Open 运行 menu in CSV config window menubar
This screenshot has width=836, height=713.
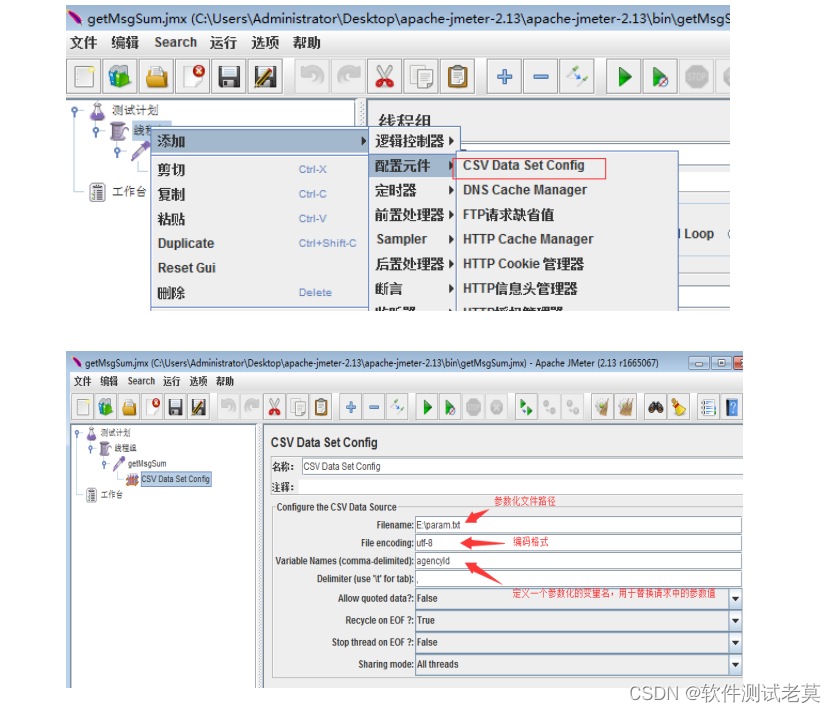click(x=172, y=381)
